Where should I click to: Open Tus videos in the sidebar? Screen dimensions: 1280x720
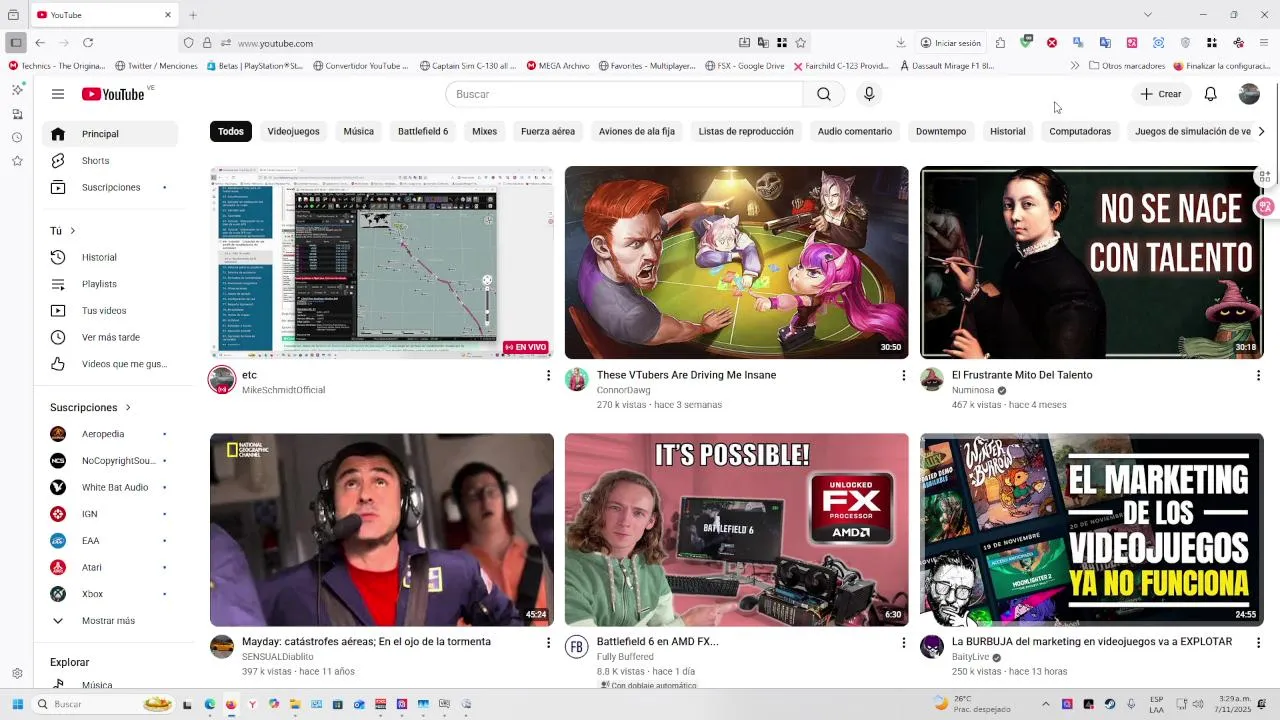point(110,311)
